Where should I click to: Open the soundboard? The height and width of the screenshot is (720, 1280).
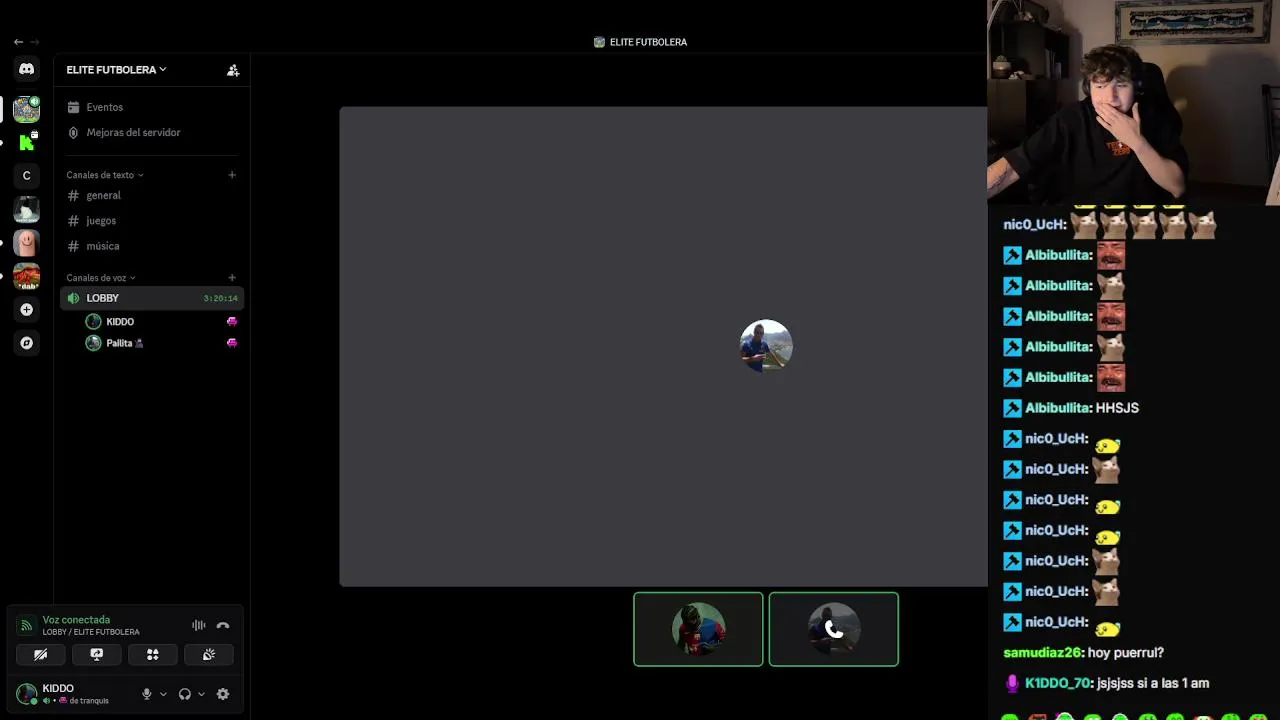tap(209, 654)
